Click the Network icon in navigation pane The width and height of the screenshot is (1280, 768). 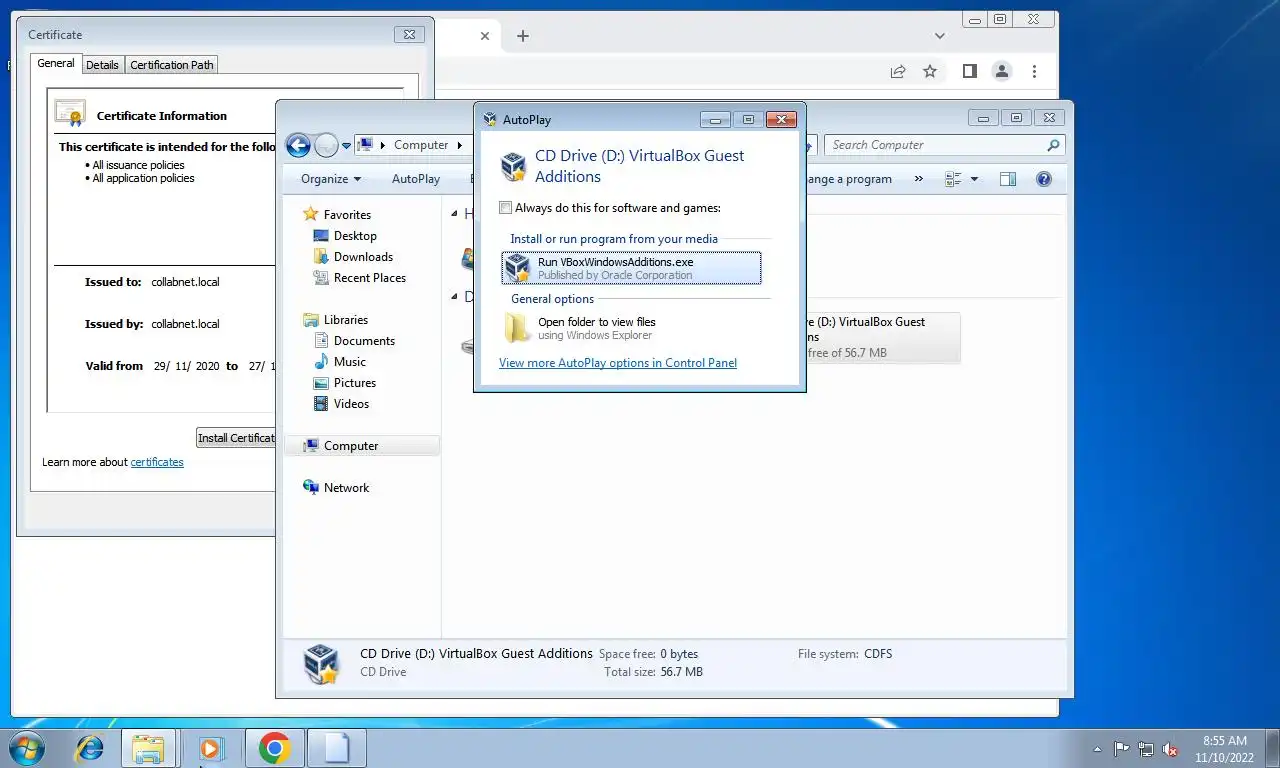311,488
